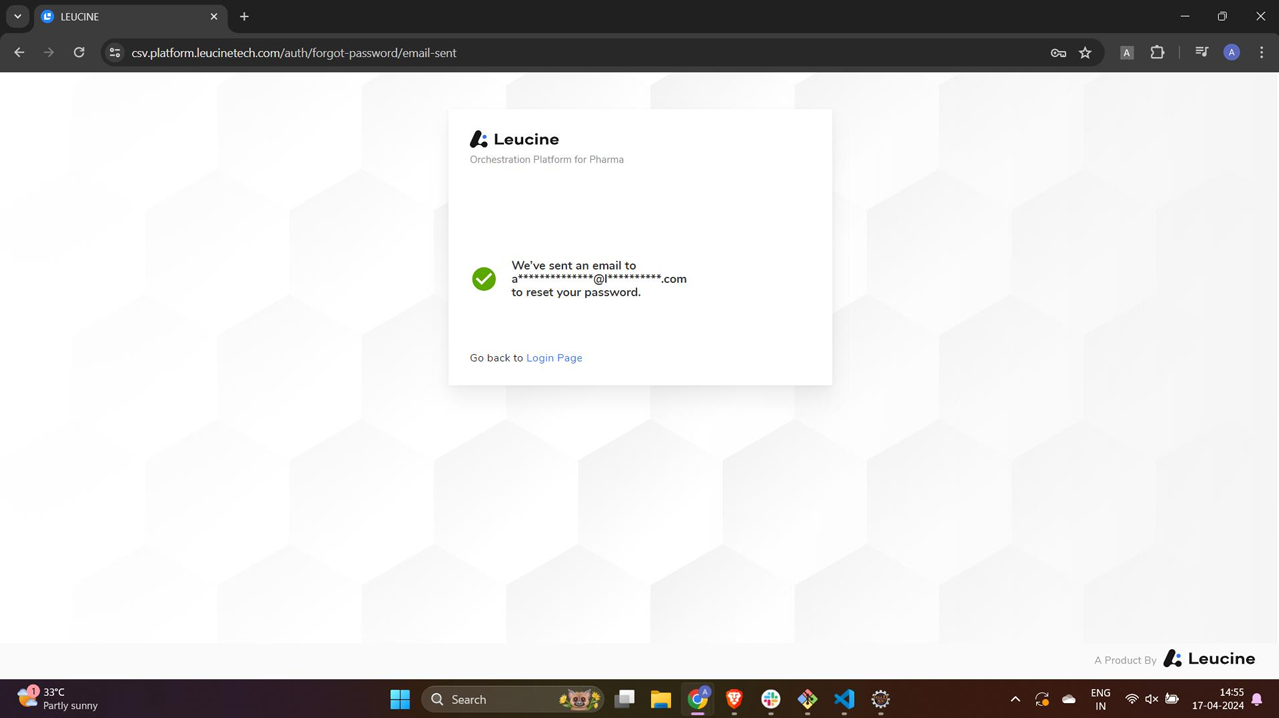1279x718 pixels.
Task: Open Visual Studio Code from the taskbar
Action: pos(844,700)
